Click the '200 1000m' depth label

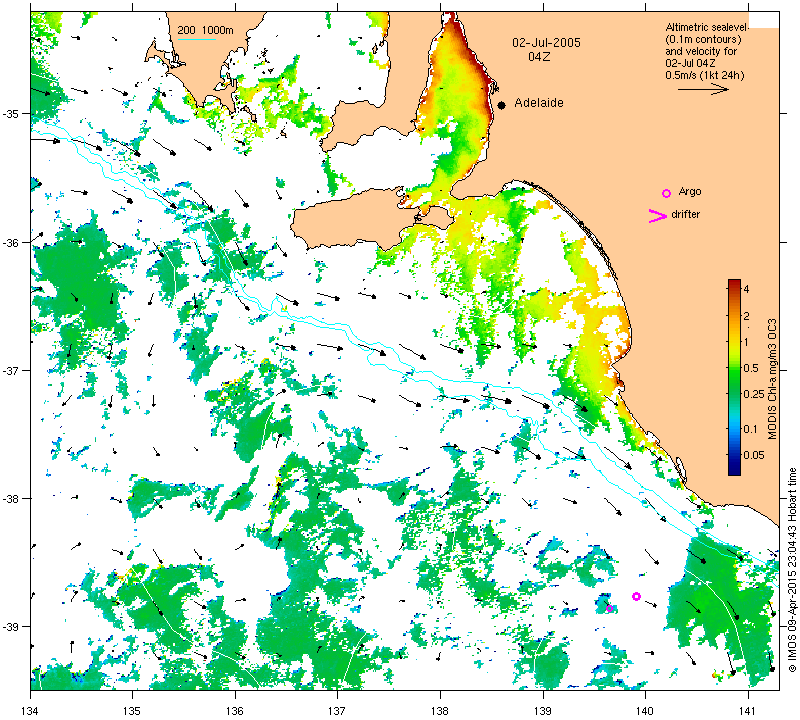tap(205, 30)
